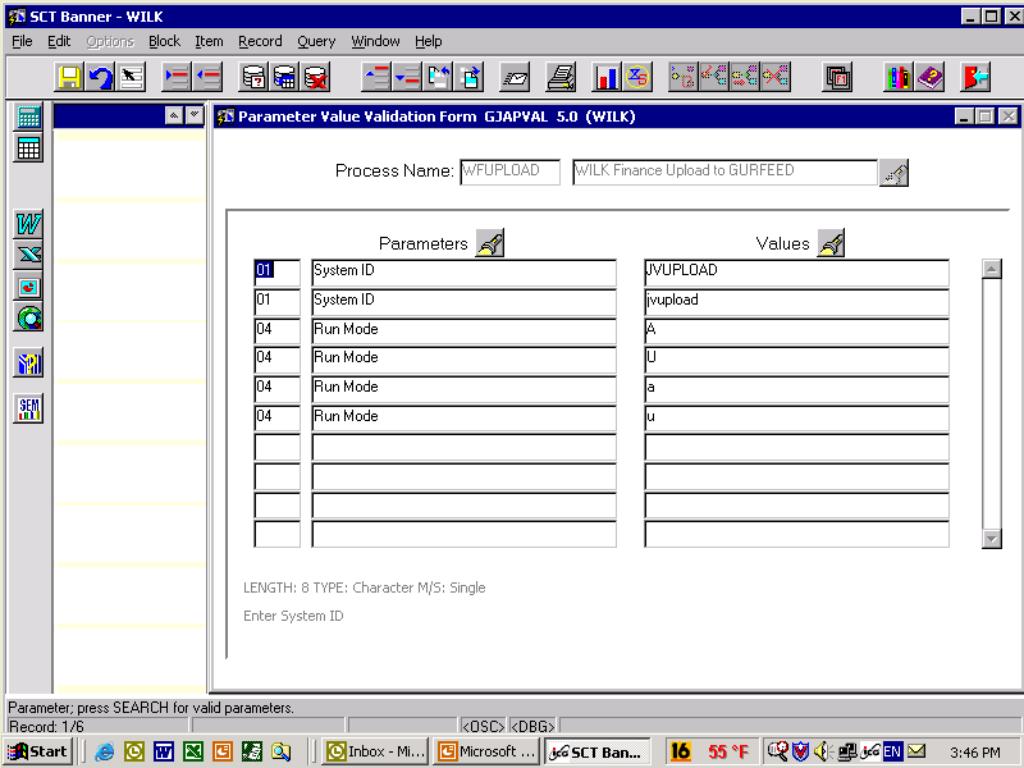The width and height of the screenshot is (1024, 768).
Task: Click the Process Name WFUPLOAD field
Action: [510, 172]
